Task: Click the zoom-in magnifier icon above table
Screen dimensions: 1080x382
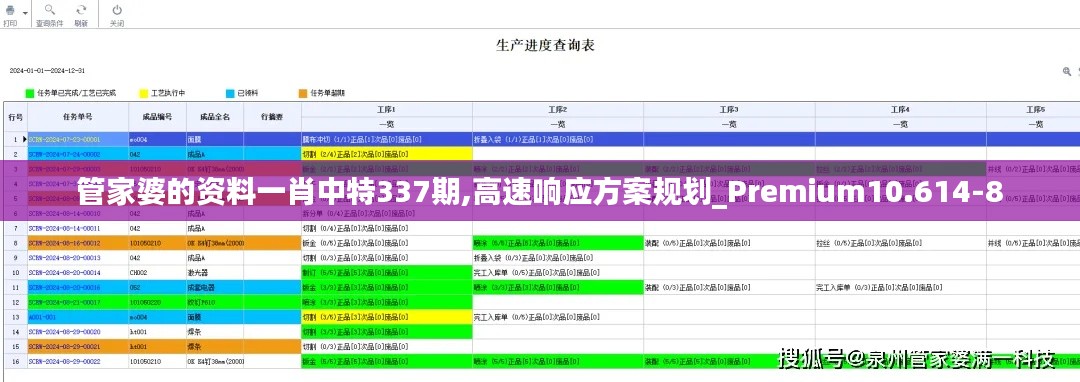Action: pos(1067,71)
